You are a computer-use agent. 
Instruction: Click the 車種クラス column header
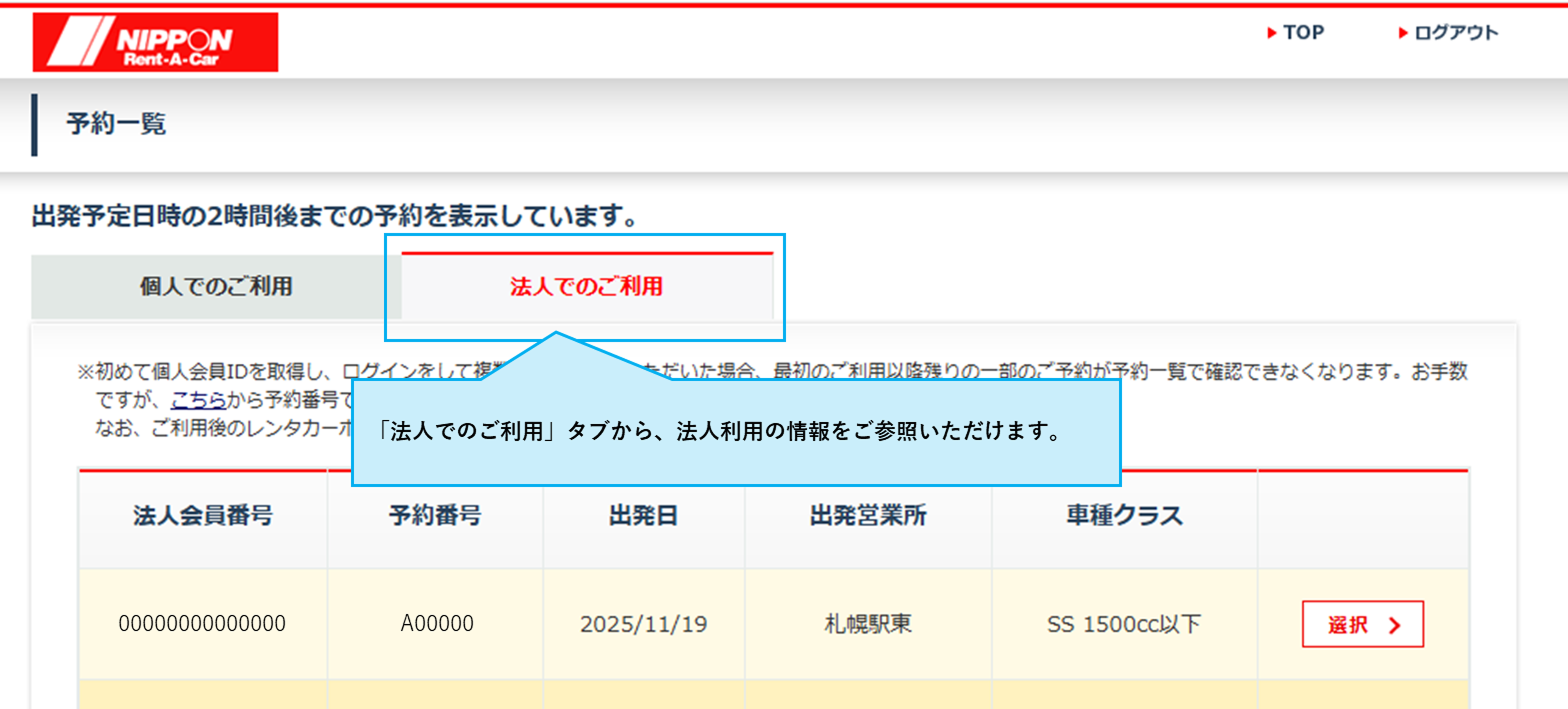click(x=1124, y=517)
